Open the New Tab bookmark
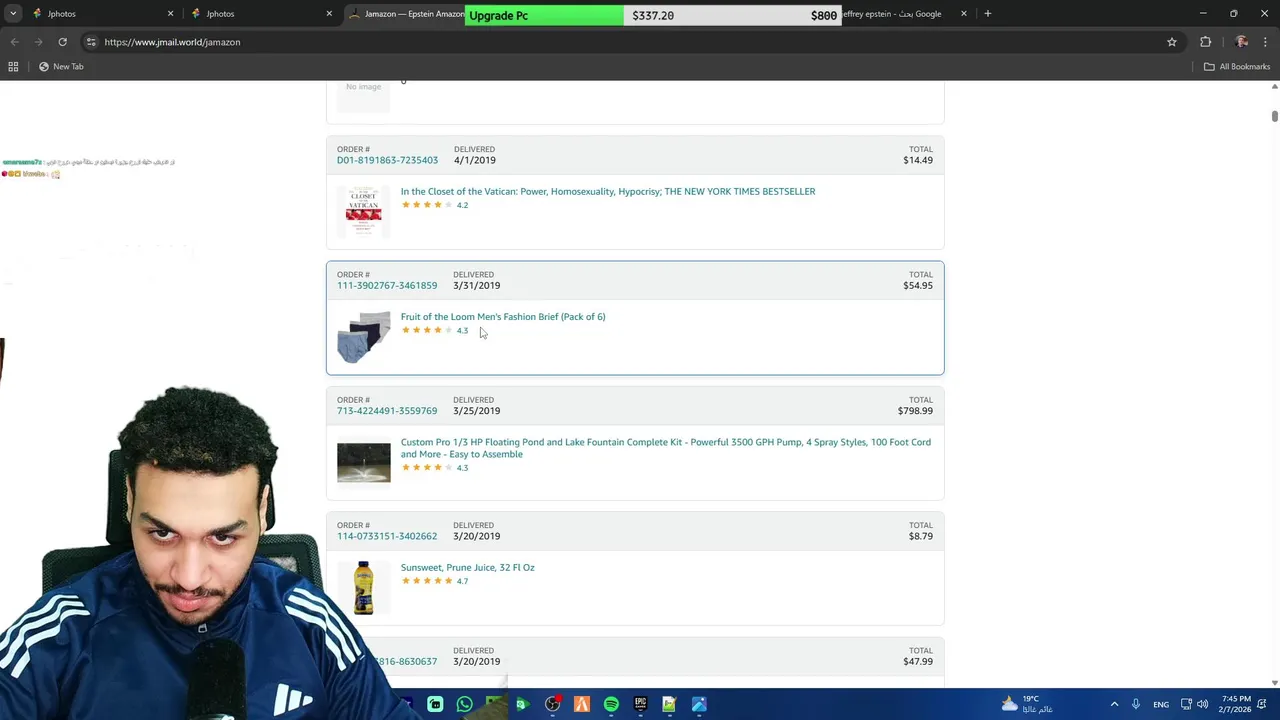 point(61,66)
